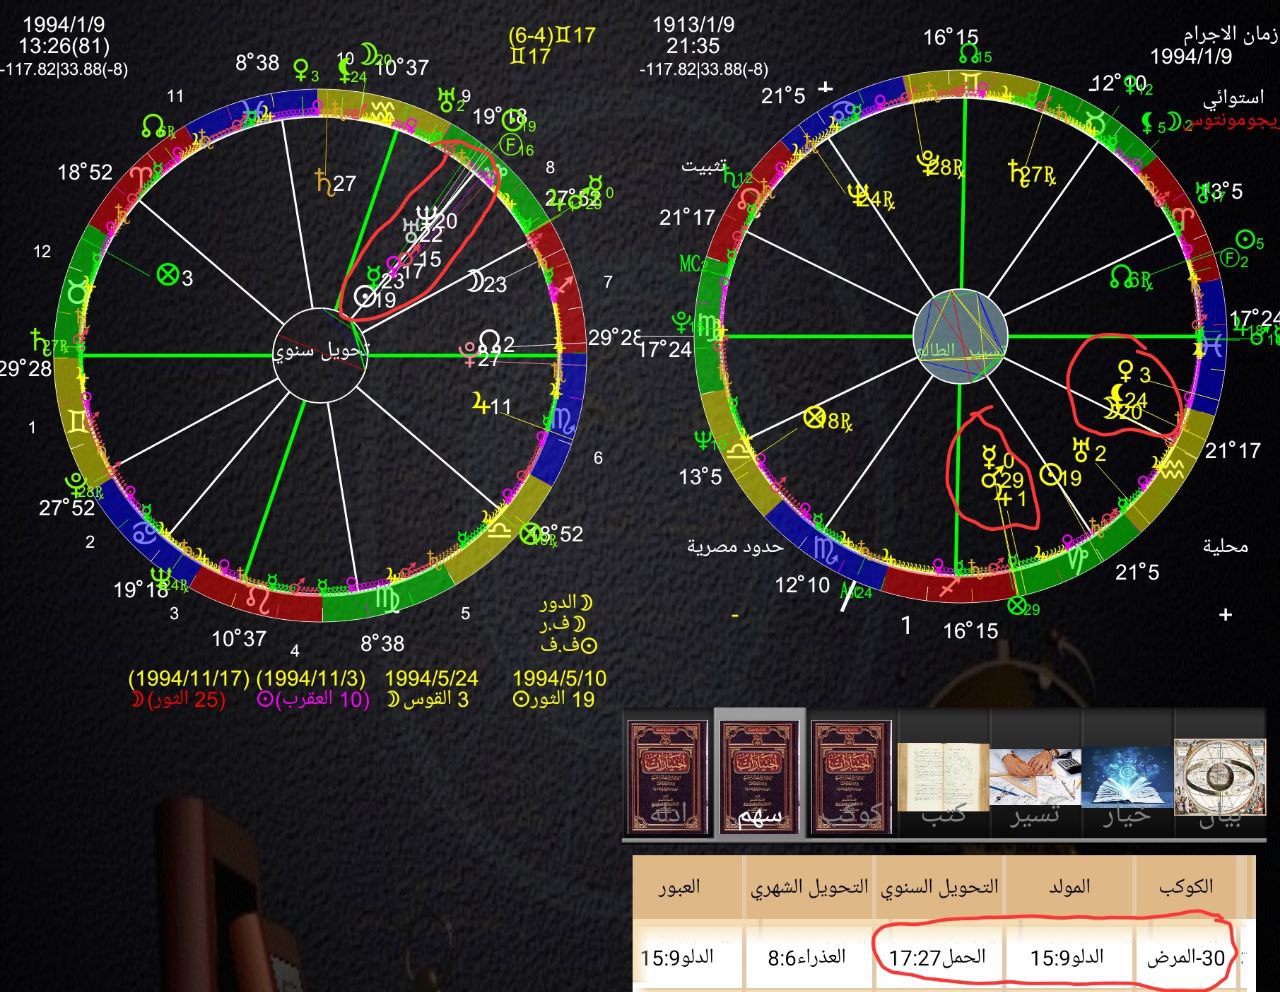Click the Saturn 27 symbol in left chart
Viewport: 1280px width, 992px height.
325,182
